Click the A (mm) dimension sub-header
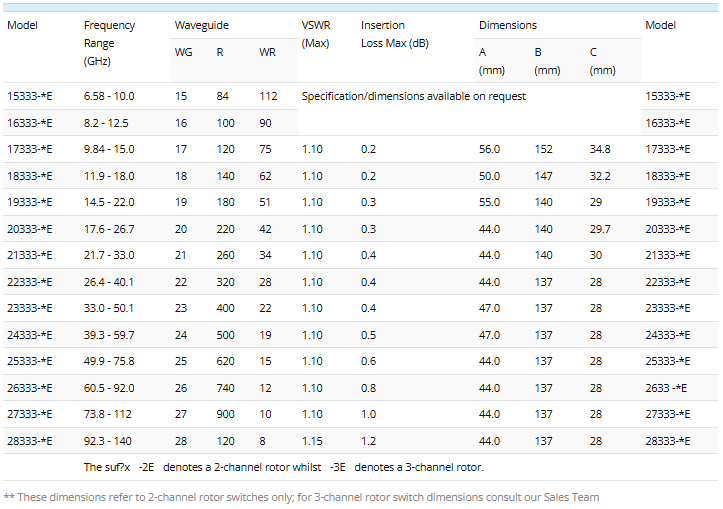The image size is (723, 509). [x=491, y=60]
